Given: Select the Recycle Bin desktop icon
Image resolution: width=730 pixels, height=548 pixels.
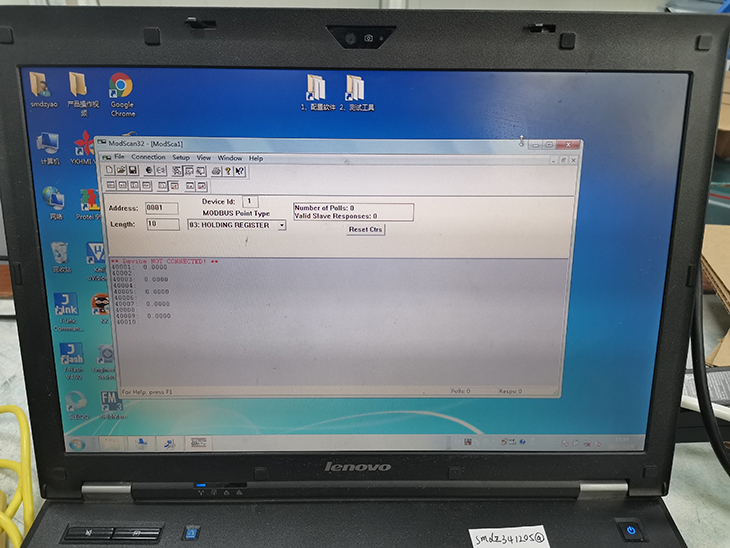Looking at the screenshot, I should click(x=61, y=251).
